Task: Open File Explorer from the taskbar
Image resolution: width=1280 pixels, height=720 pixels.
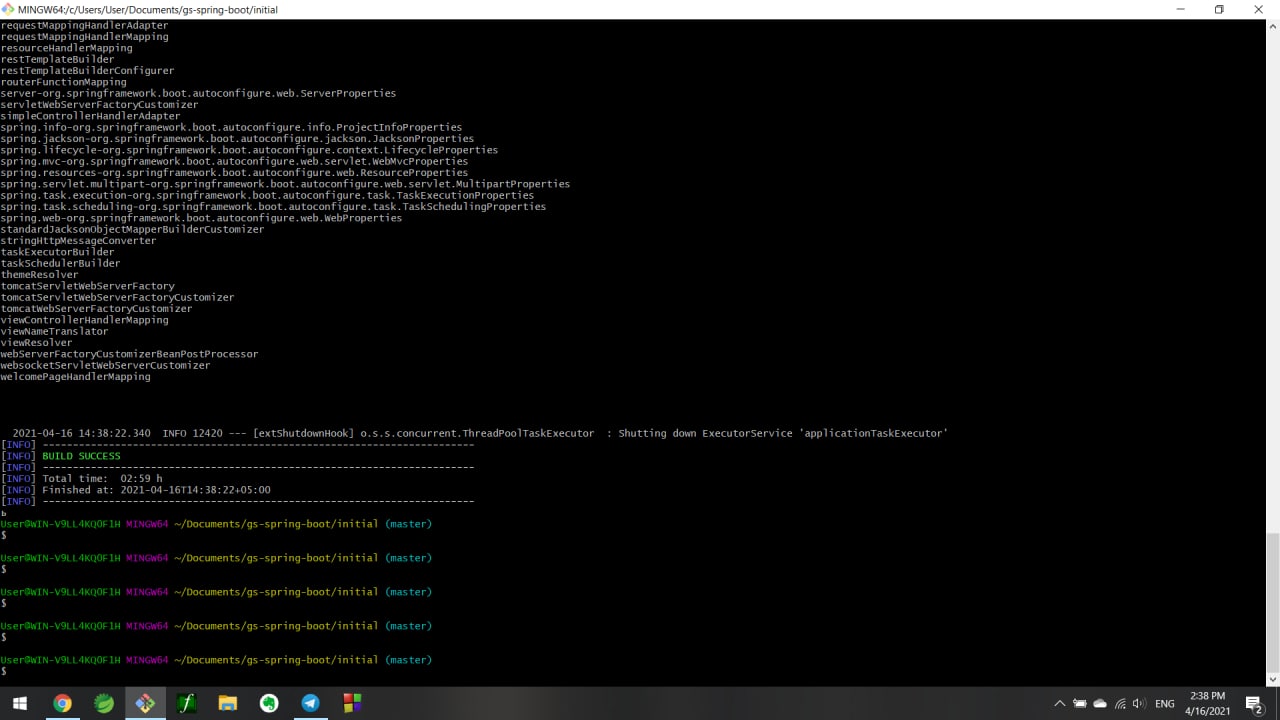Action: tap(227, 703)
